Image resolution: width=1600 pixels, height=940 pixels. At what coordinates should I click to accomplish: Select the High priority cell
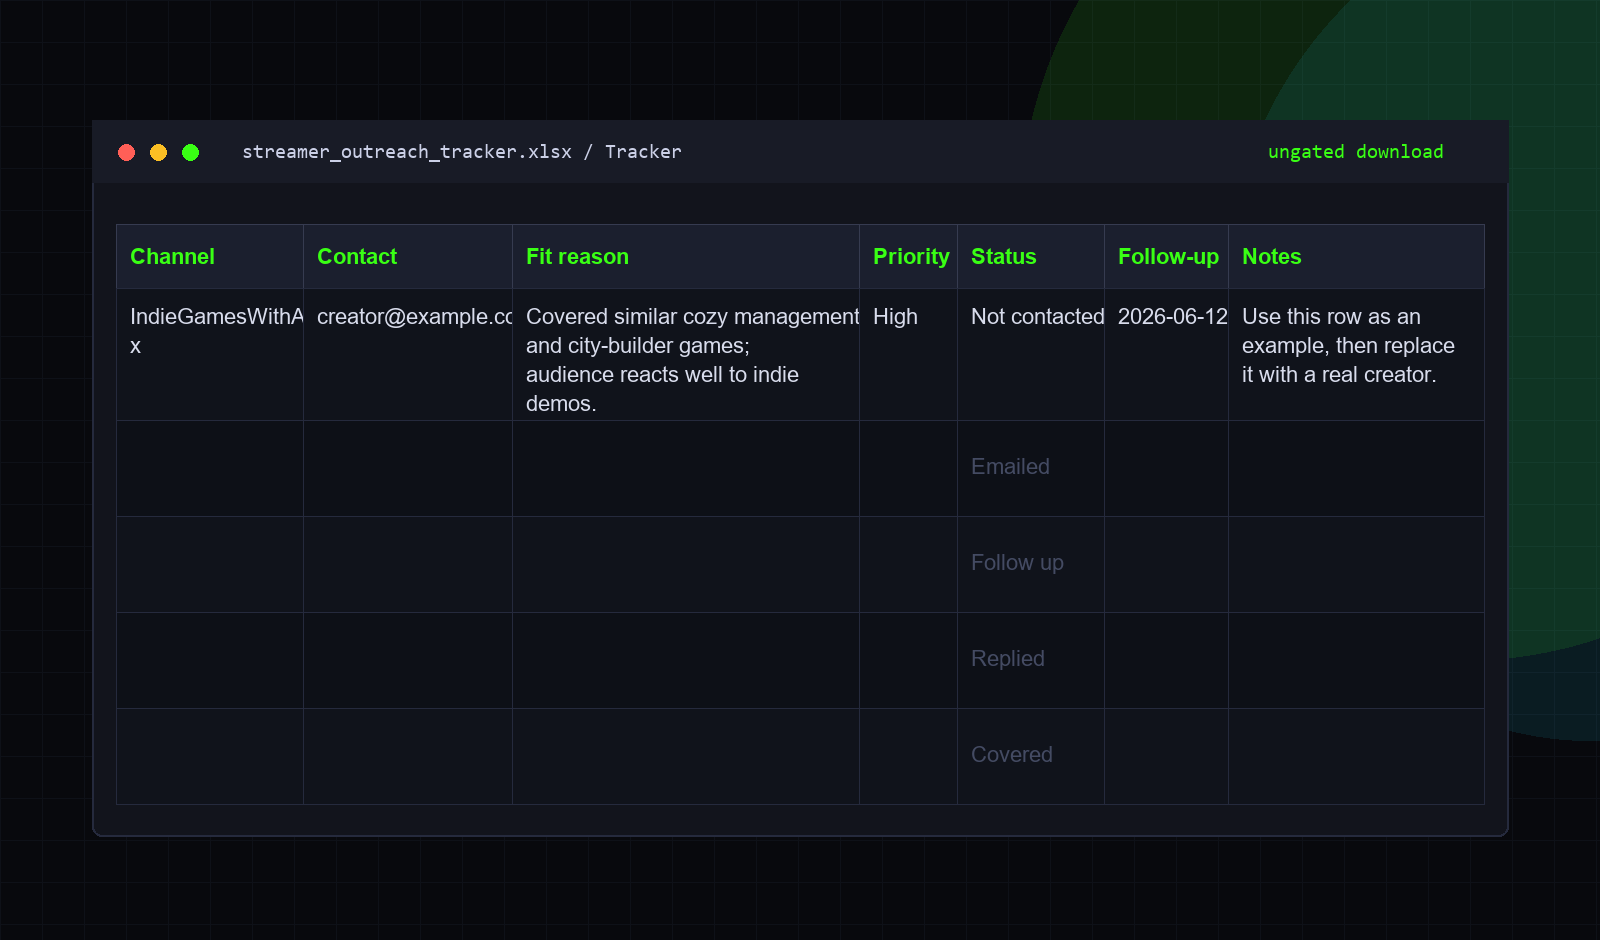pos(909,355)
